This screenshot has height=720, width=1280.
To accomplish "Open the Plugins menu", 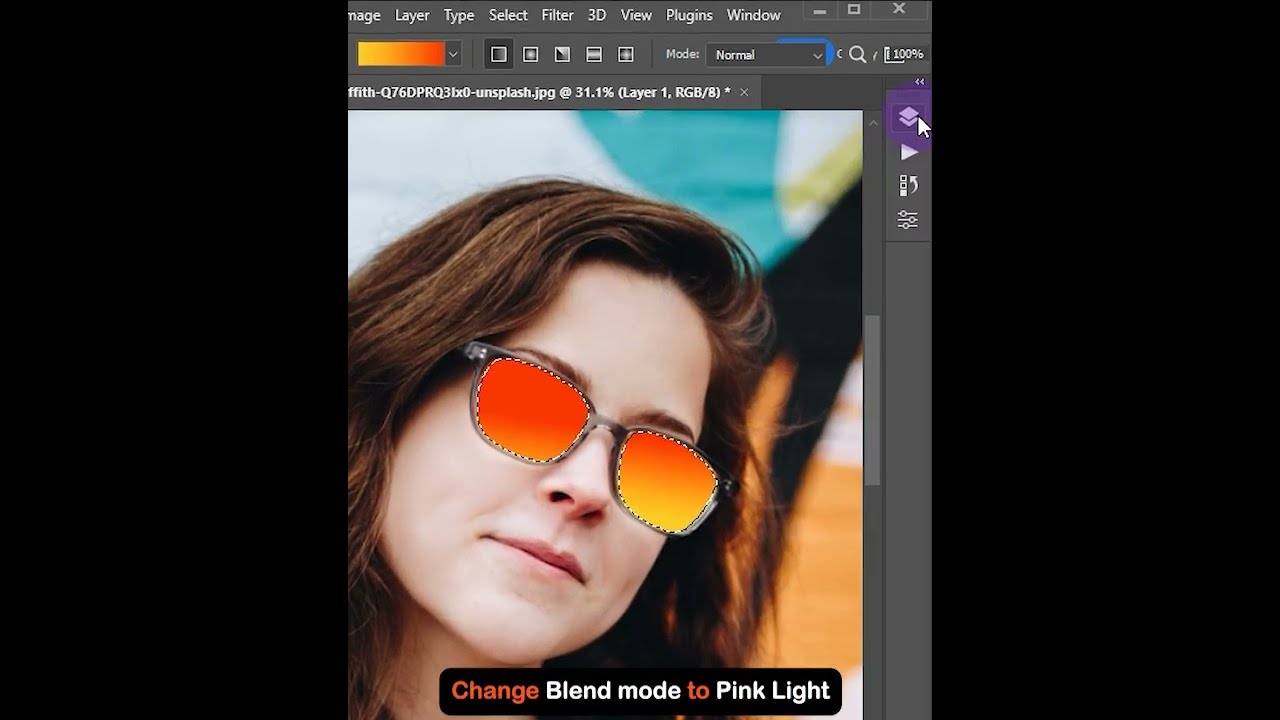I will tap(689, 15).
